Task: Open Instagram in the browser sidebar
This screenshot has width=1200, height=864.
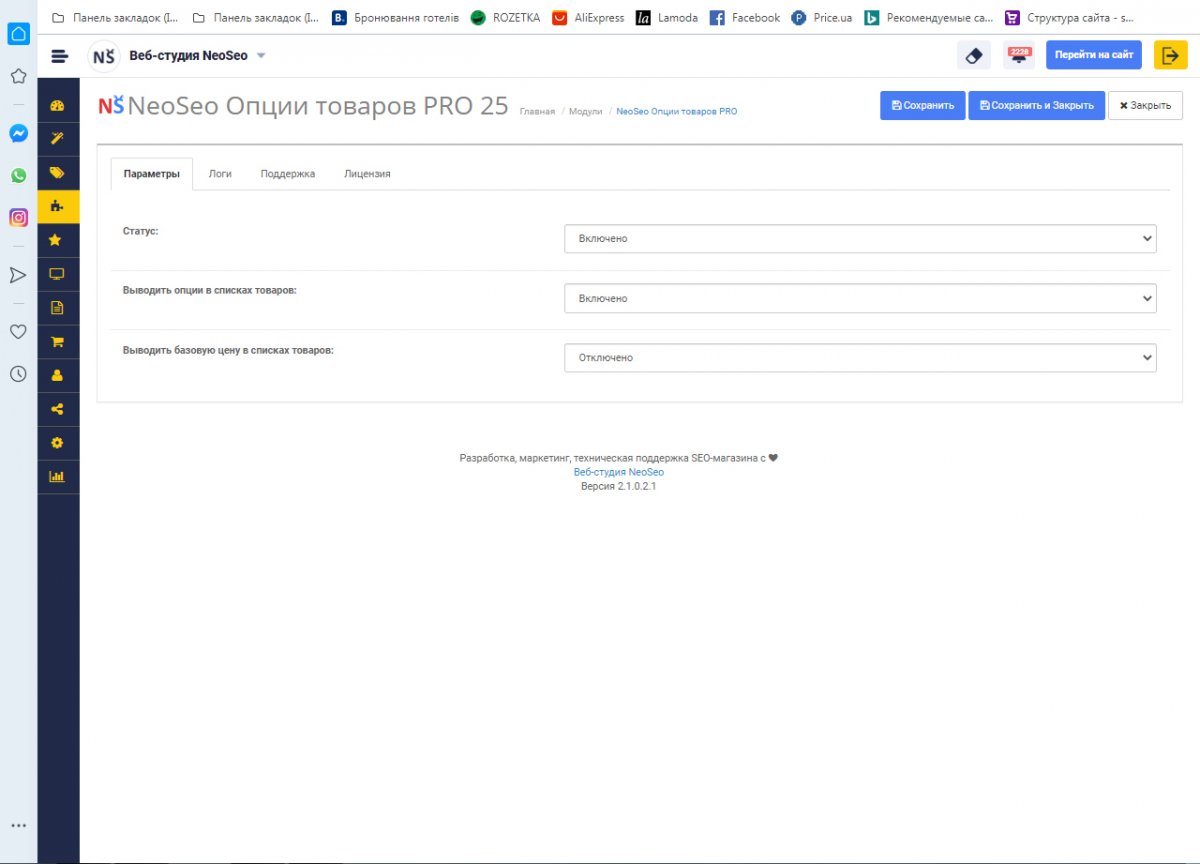Action: [18, 217]
